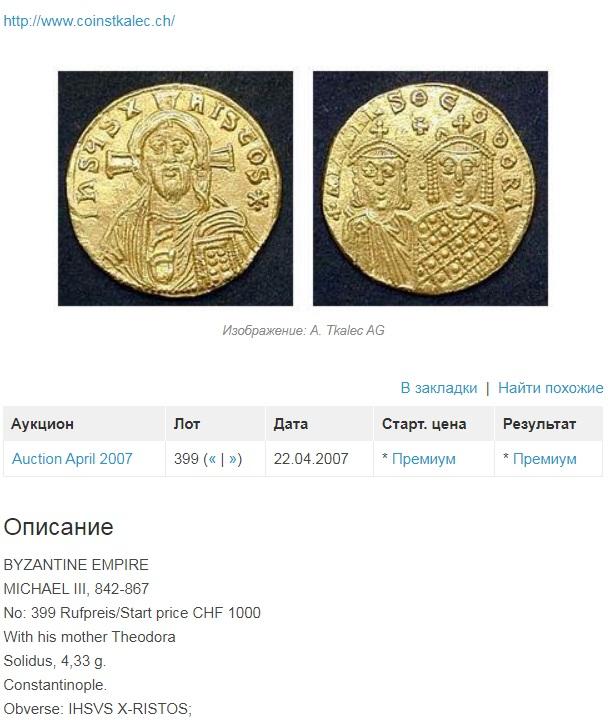Screen dimensions: 608x720
Task: Select the Дата column header
Action: [291, 423]
